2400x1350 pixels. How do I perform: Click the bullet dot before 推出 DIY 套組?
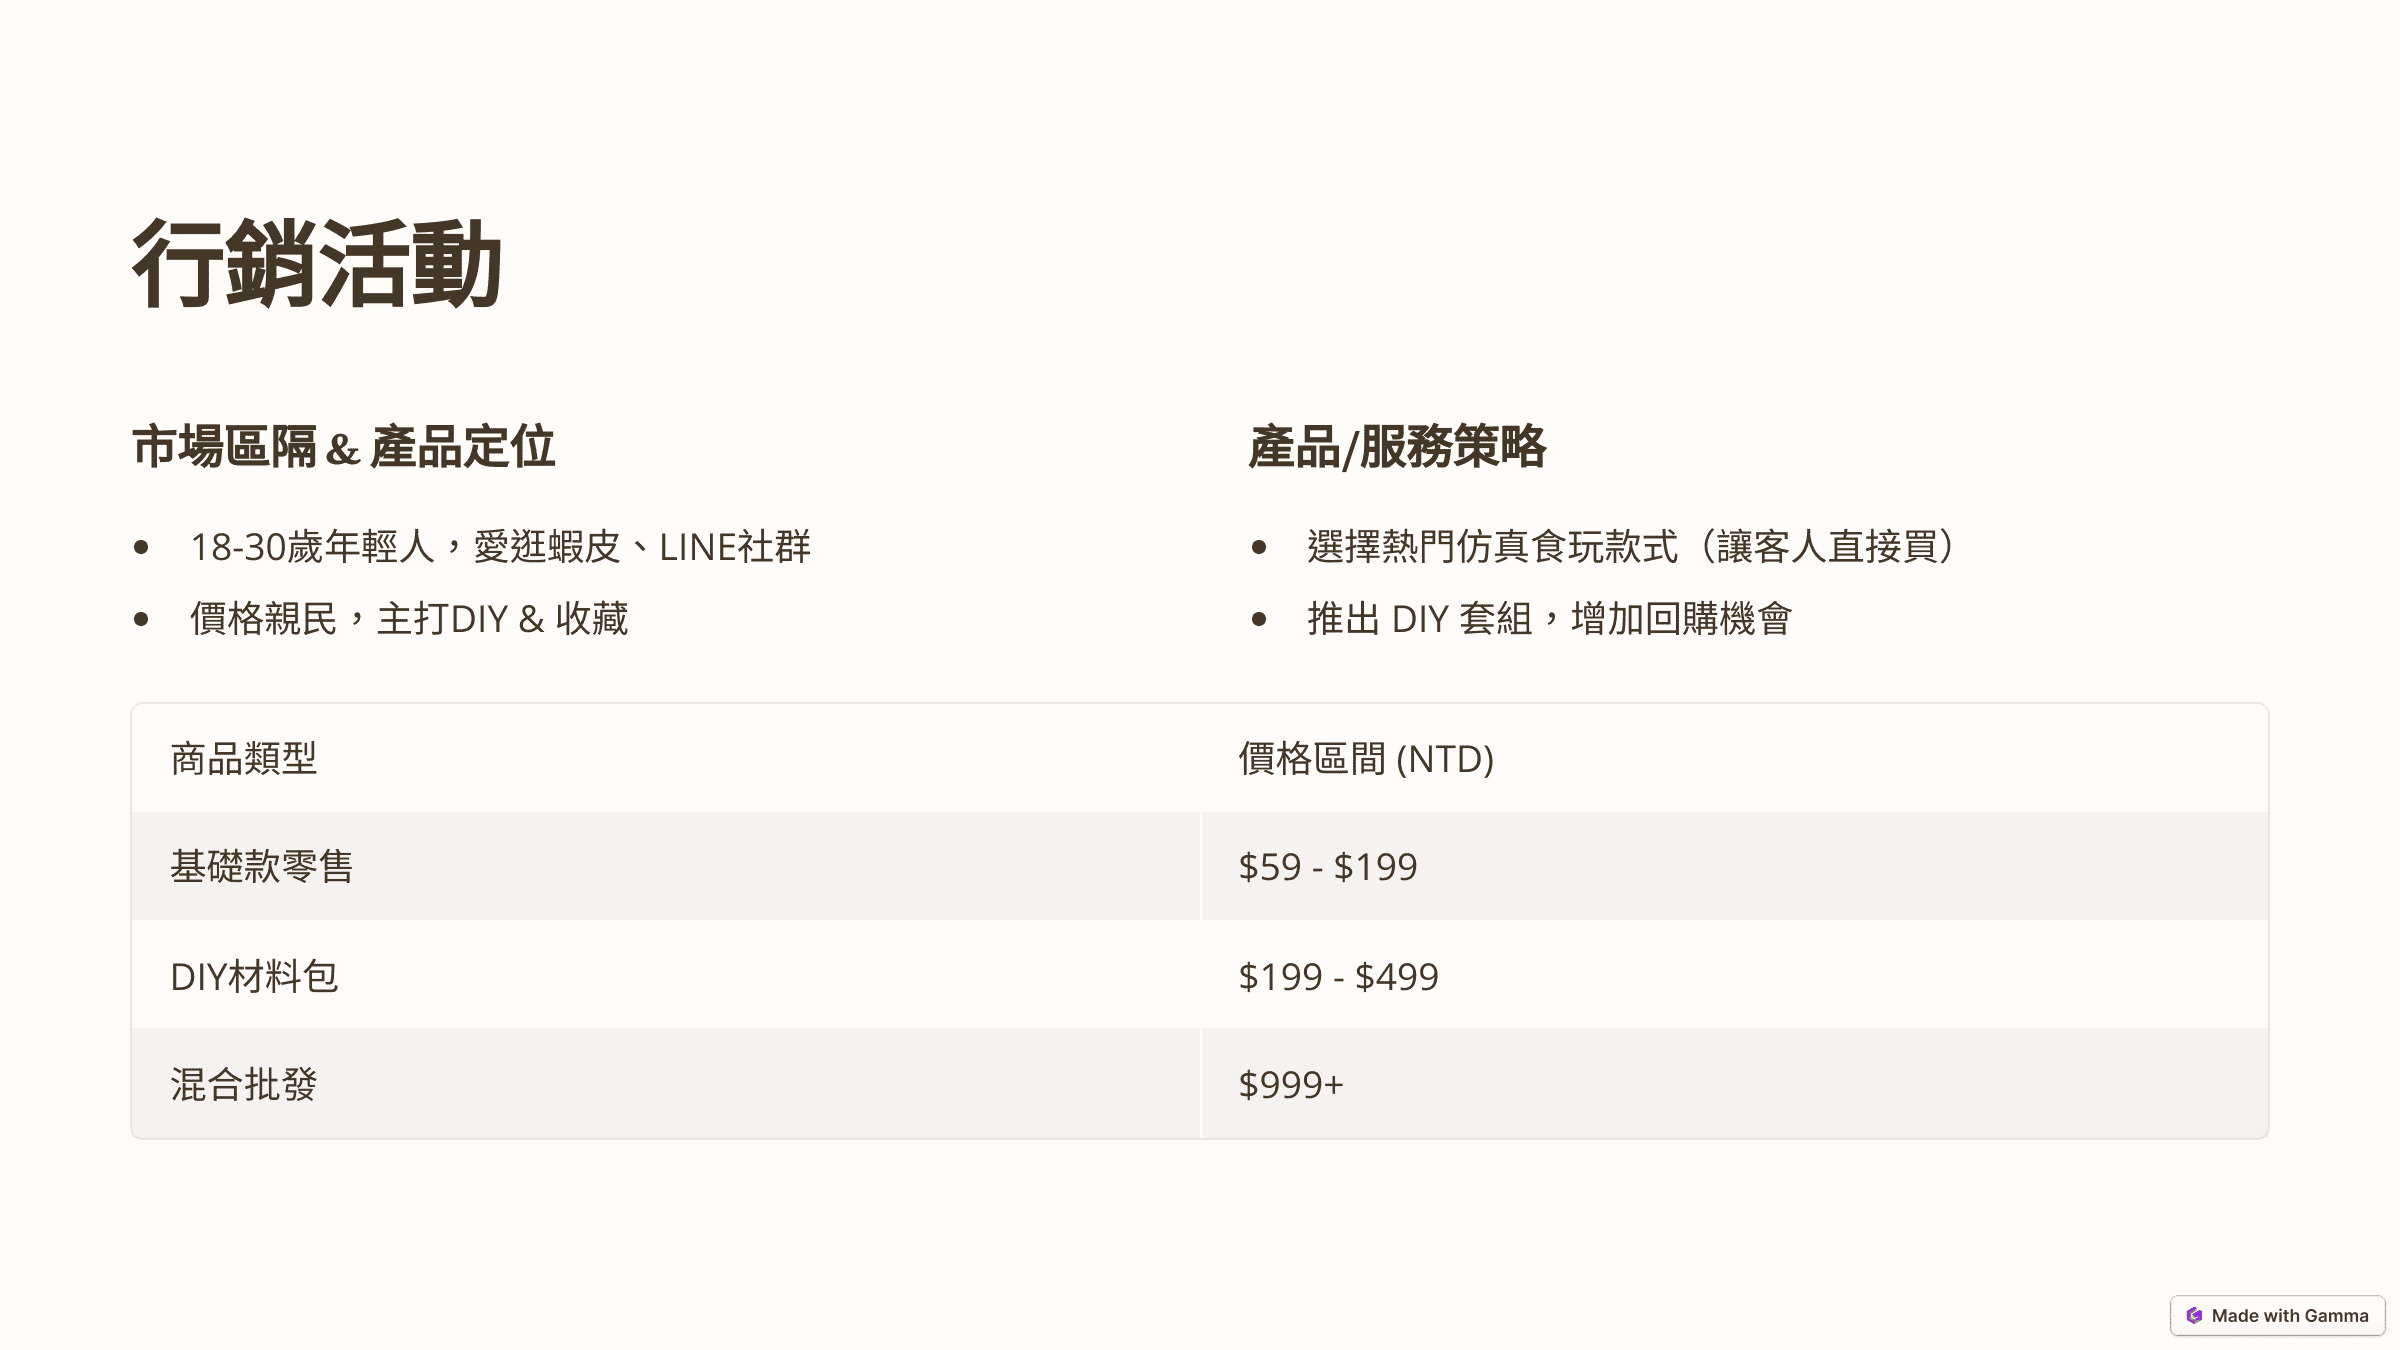click(1259, 620)
